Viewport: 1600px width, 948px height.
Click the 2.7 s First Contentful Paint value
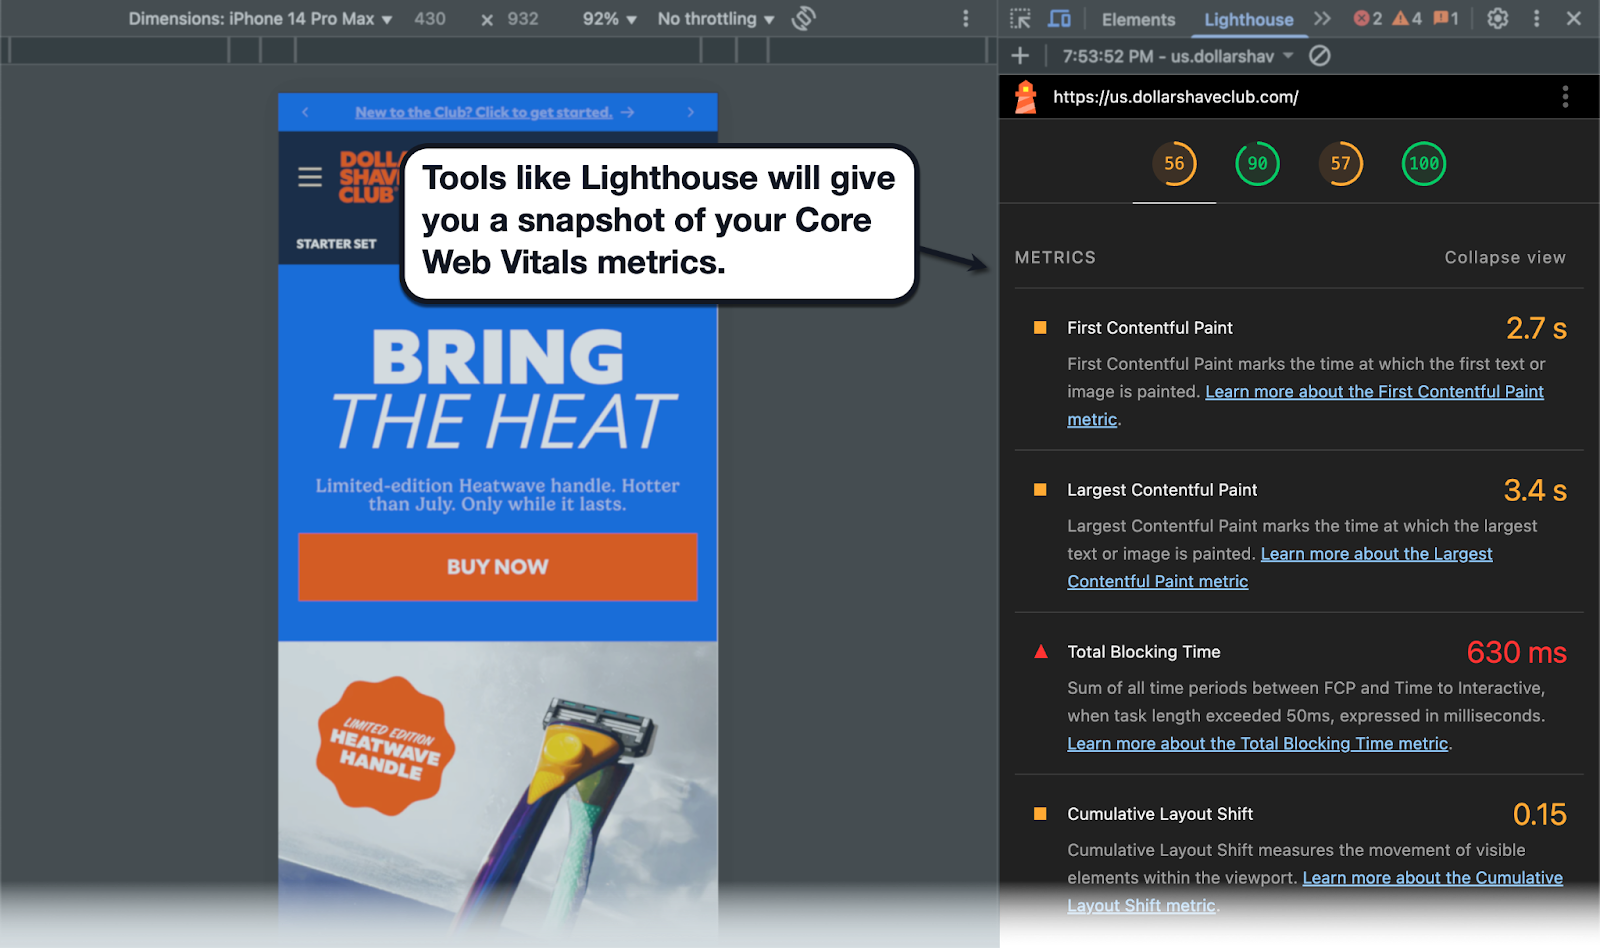tap(1536, 328)
